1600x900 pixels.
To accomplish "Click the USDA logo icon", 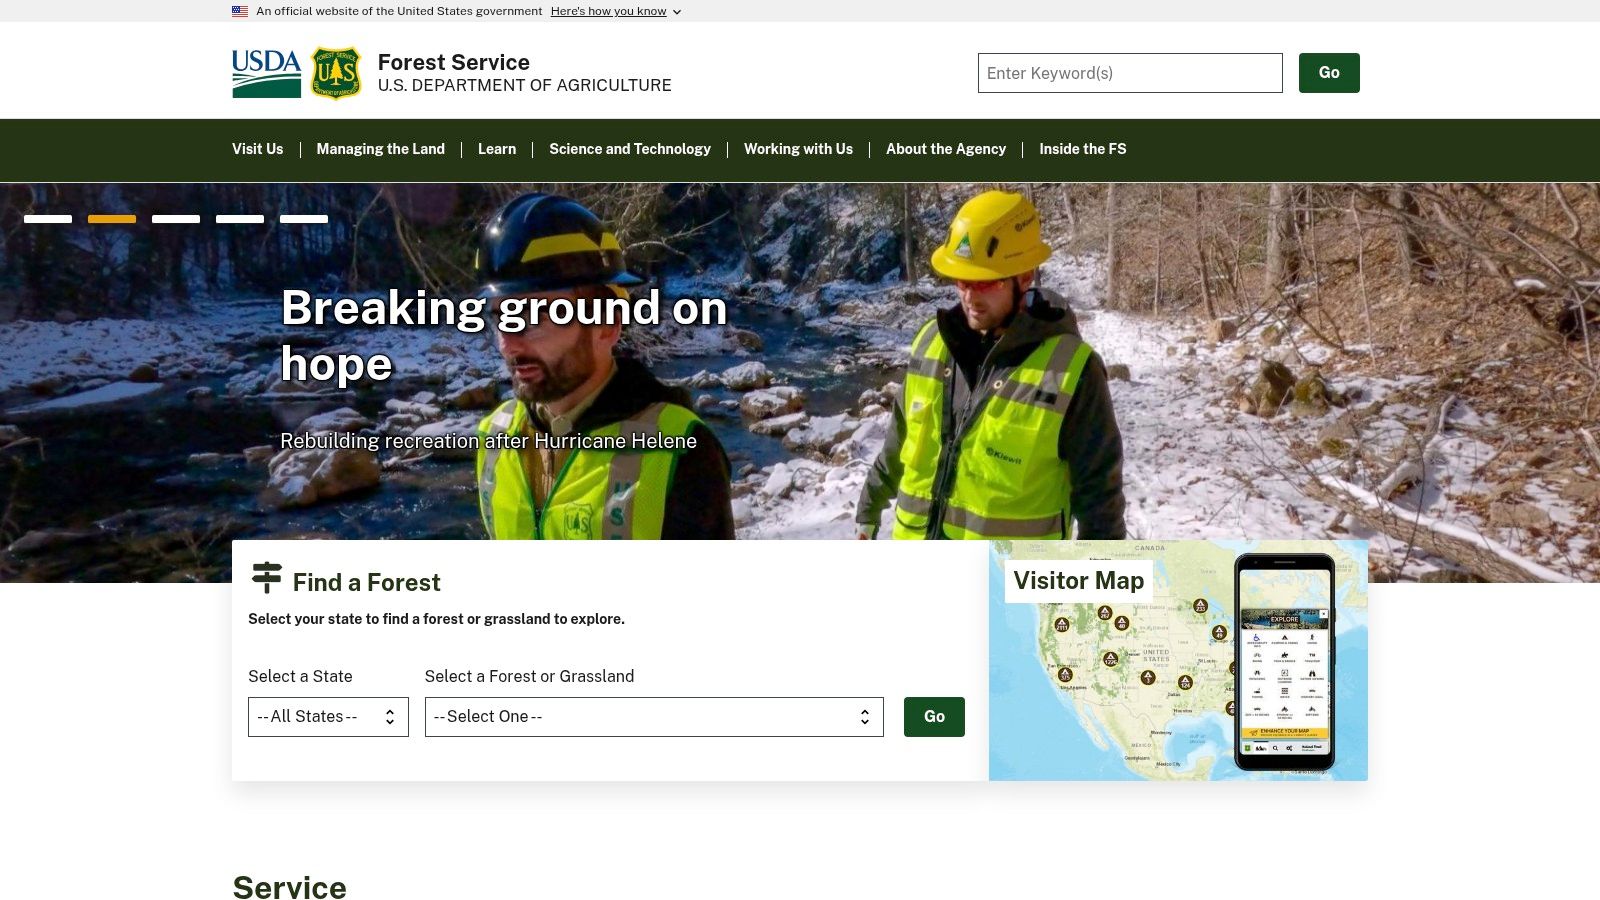I will pos(266,73).
